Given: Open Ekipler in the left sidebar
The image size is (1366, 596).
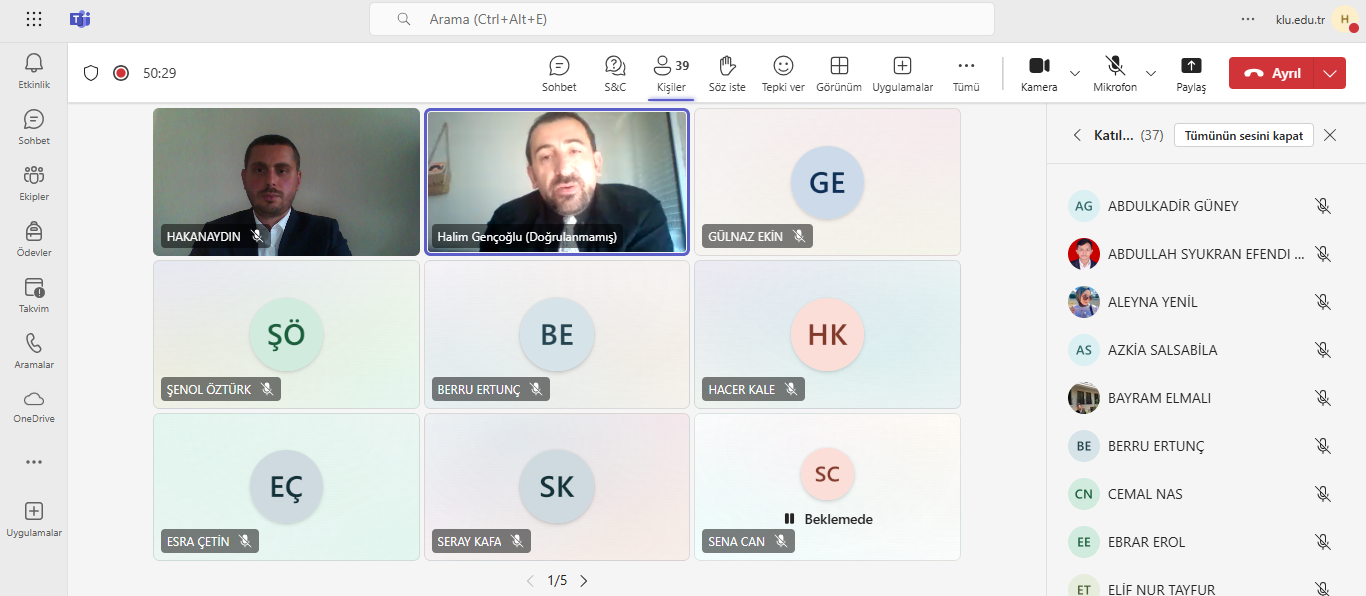Looking at the screenshot, I should [34, 183].
